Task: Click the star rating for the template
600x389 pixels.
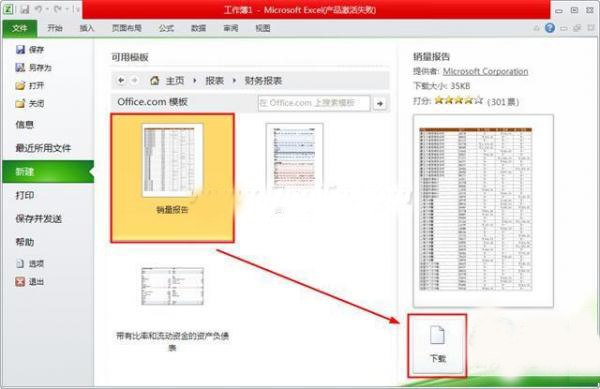Action: 458,101
